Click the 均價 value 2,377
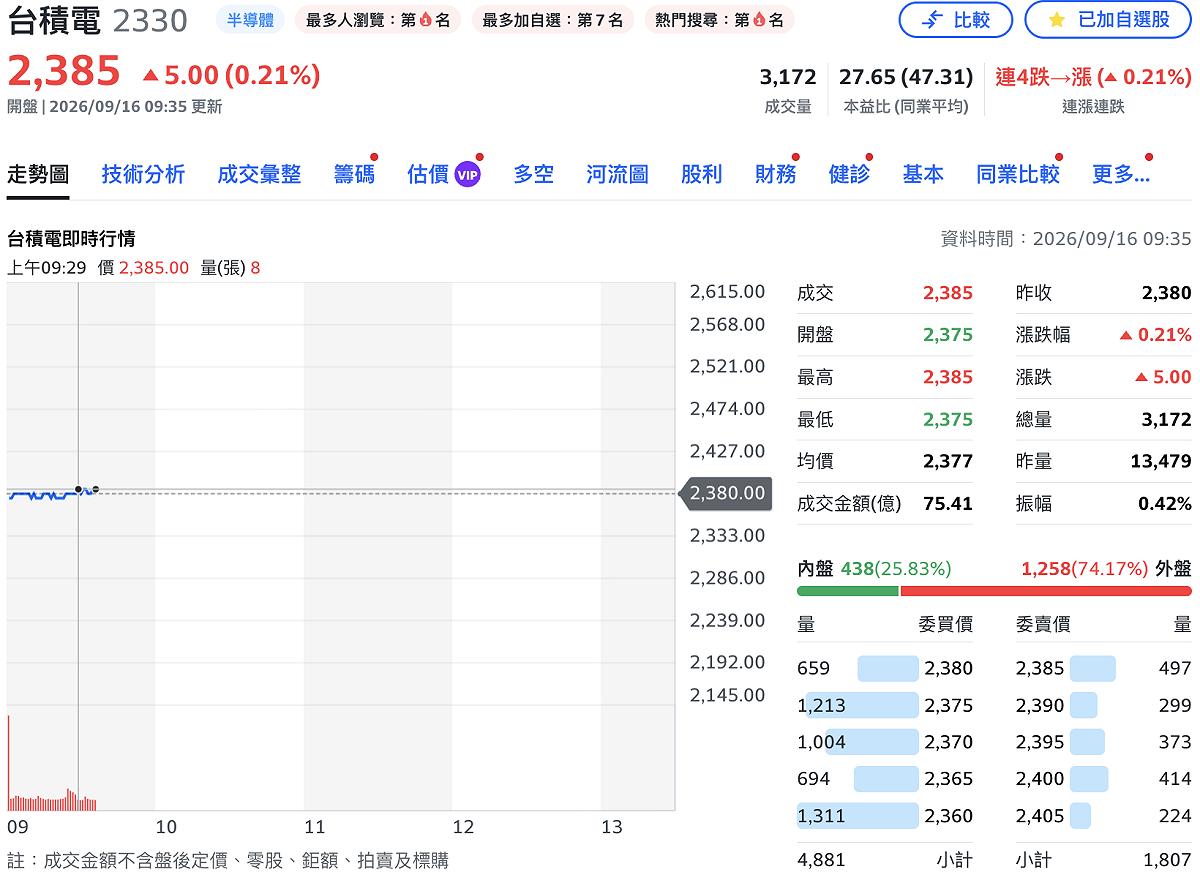 tap(948, 462)
